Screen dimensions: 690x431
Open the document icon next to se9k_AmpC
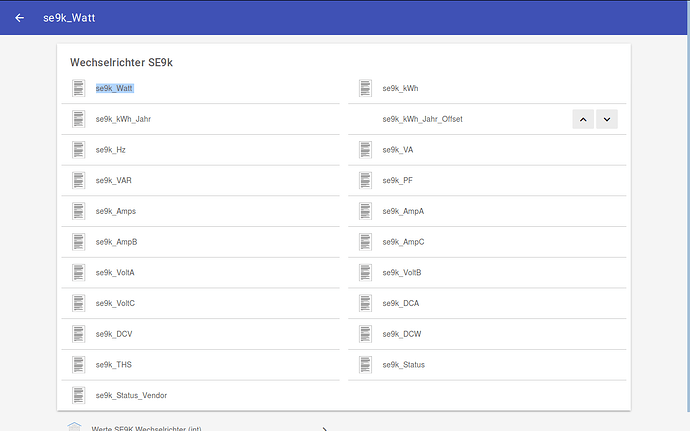click(365, 242)
